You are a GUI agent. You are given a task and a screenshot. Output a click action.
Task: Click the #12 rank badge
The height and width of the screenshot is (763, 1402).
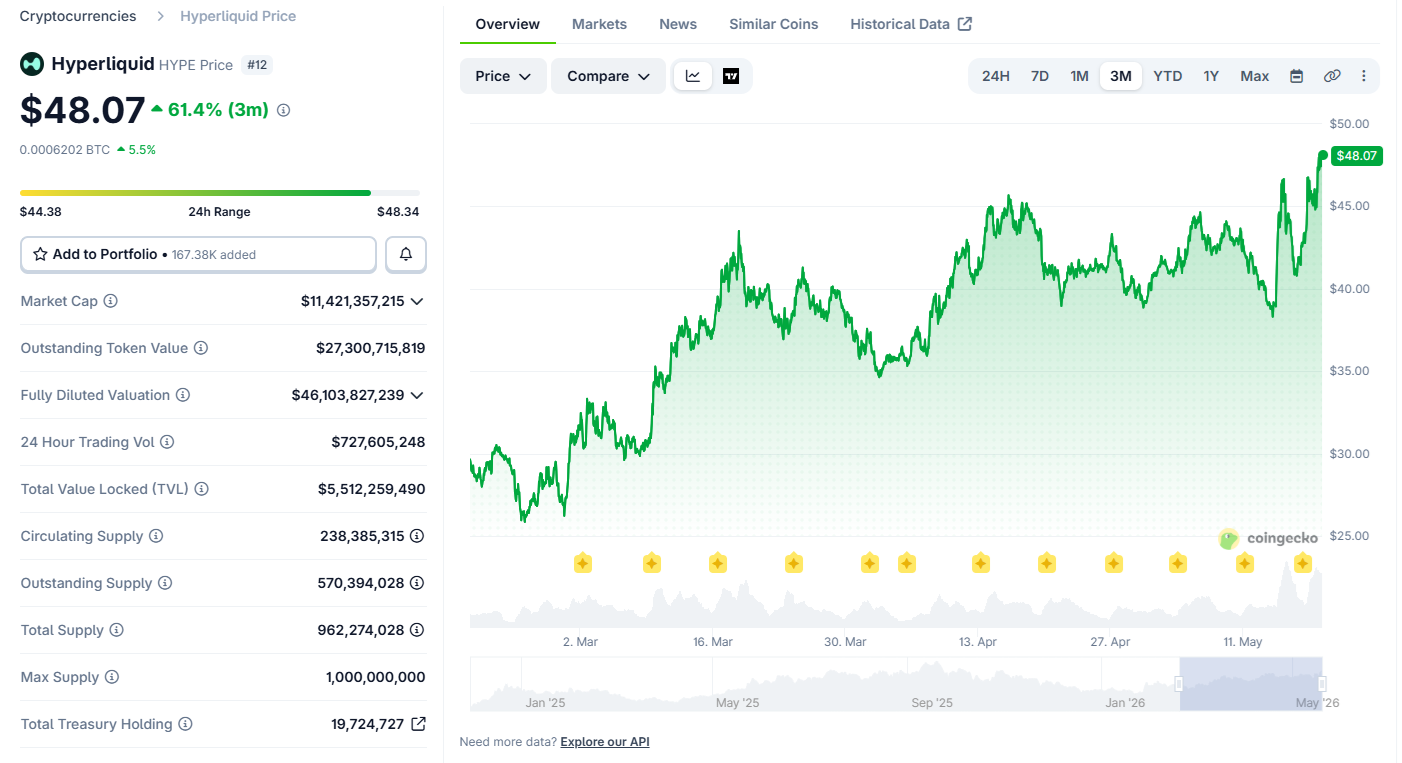coord(257,65)
